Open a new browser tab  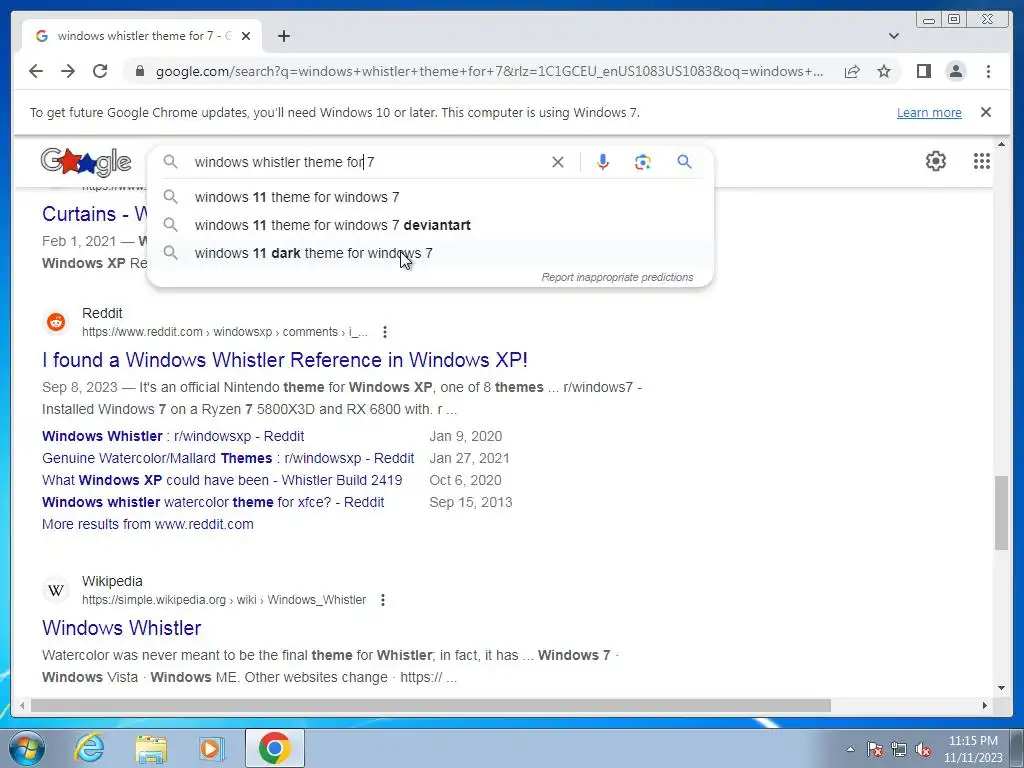283,36
